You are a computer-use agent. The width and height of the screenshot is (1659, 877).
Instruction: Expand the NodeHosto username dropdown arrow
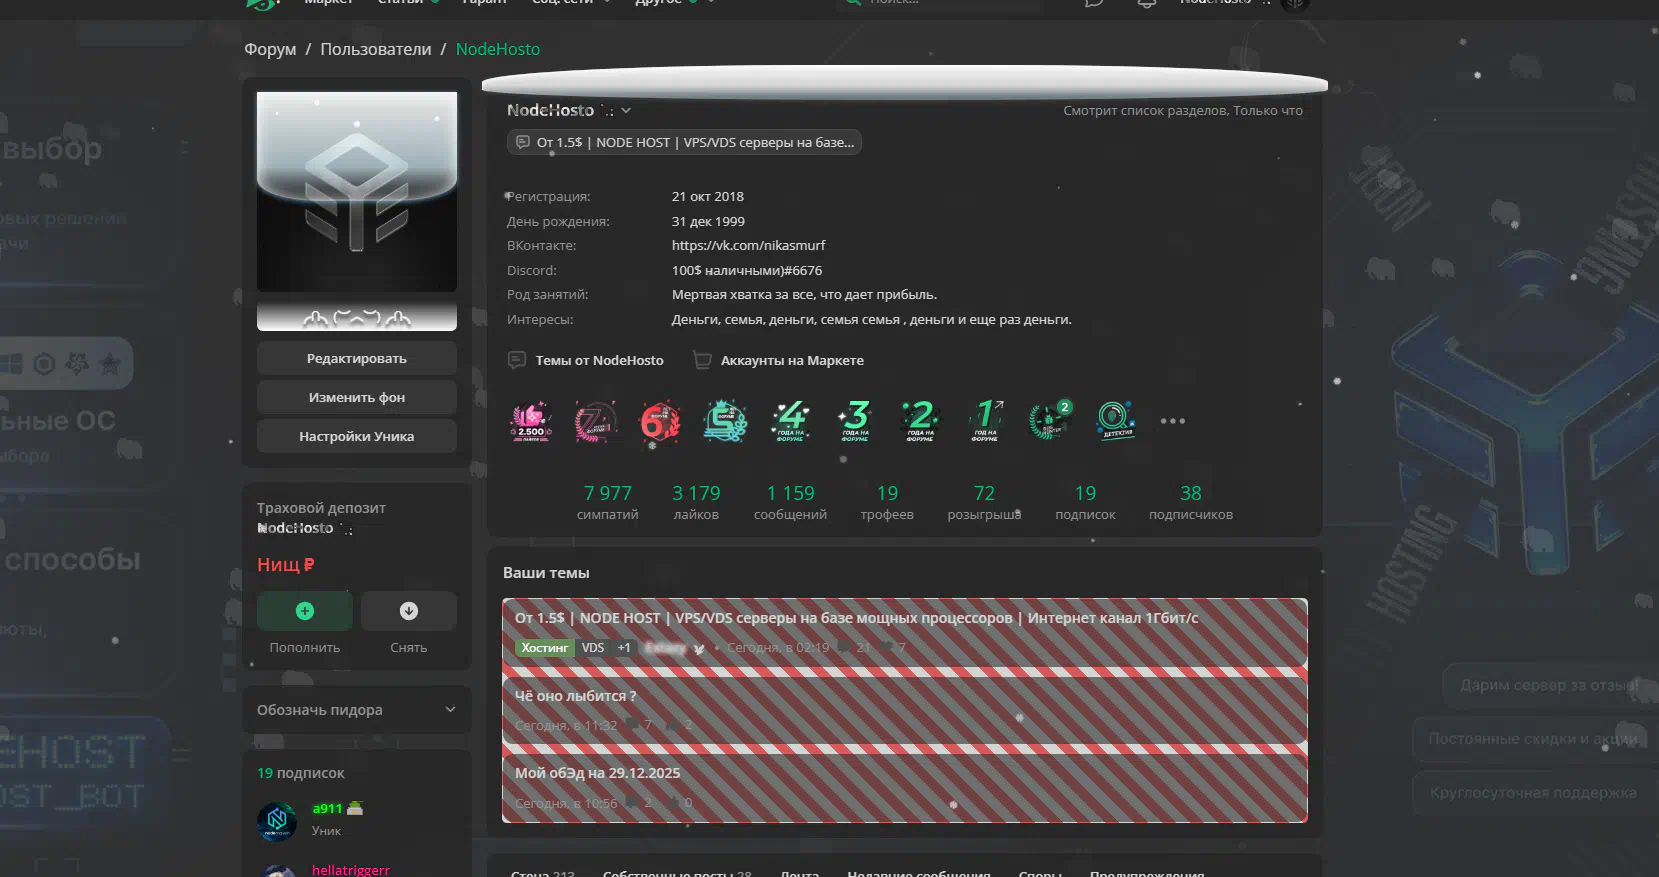pos(626,111)
